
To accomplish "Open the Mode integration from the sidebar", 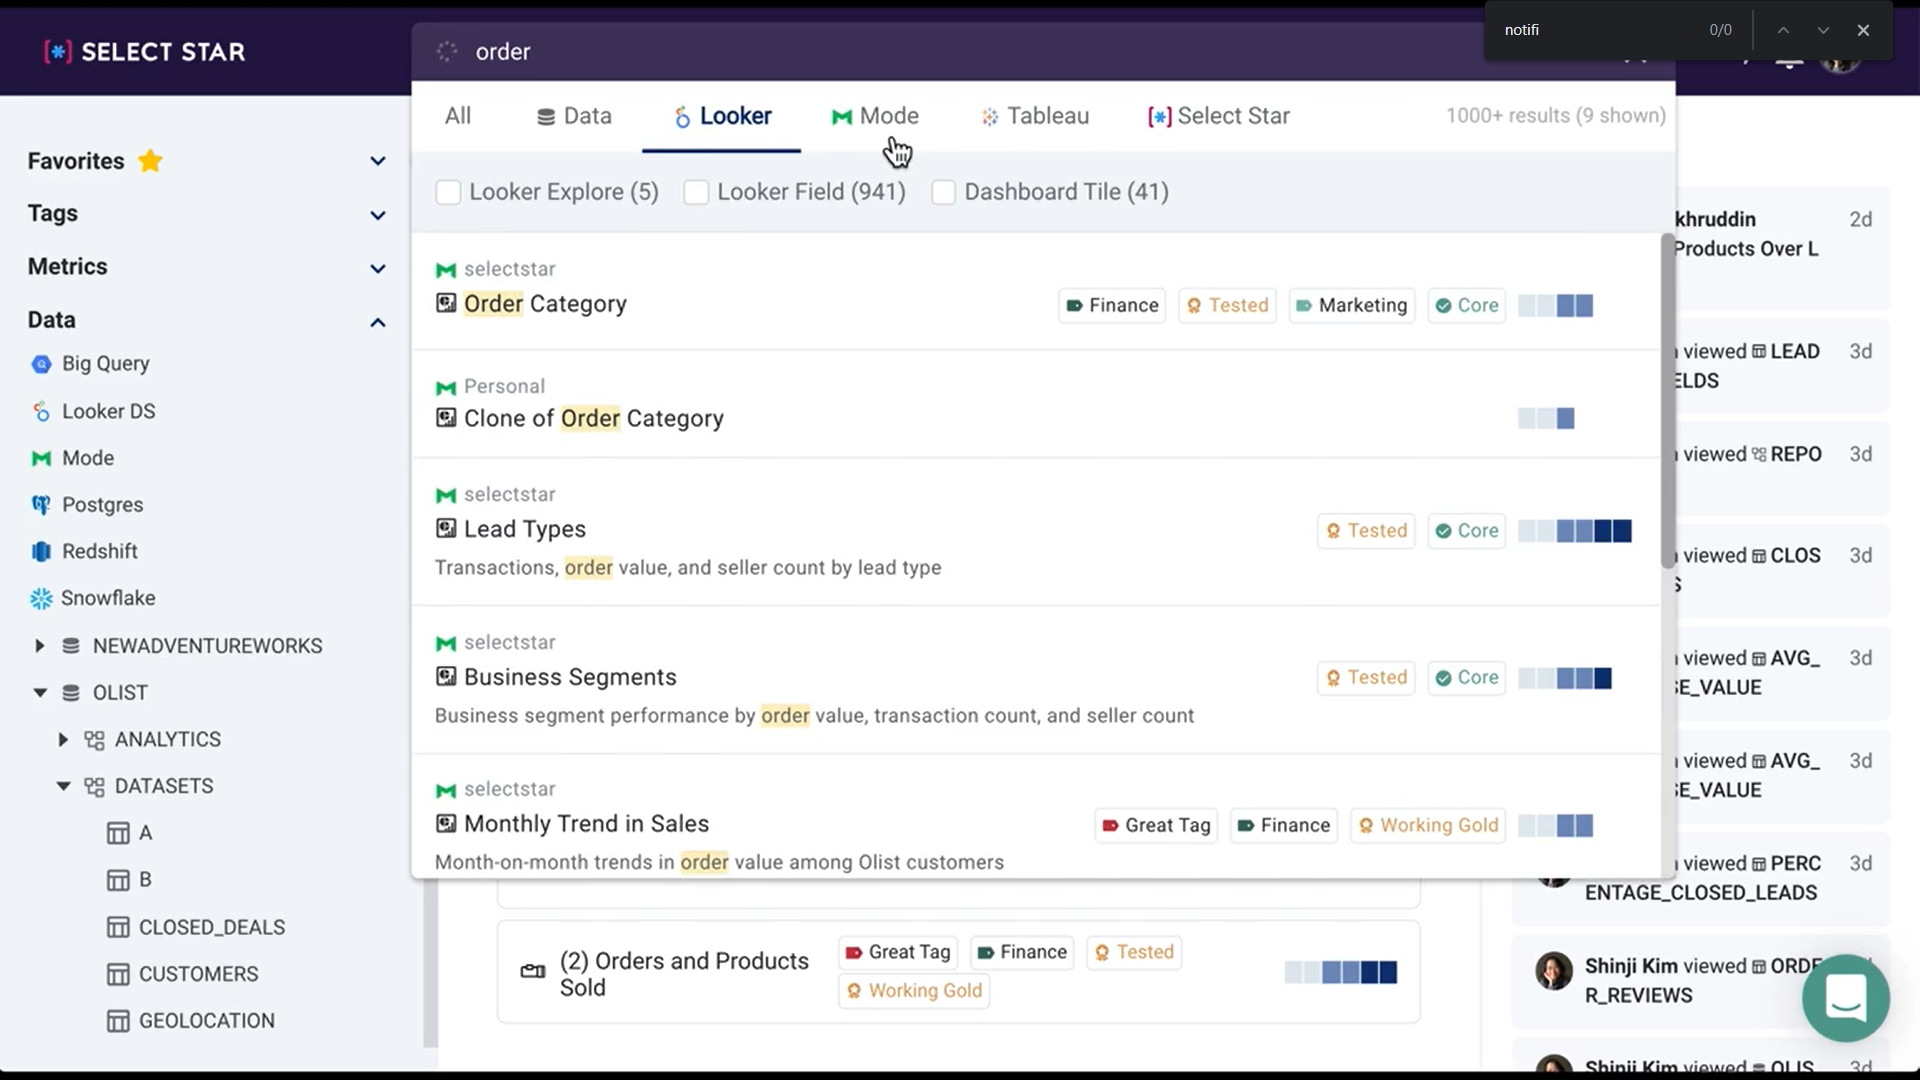I will pos(40,458).
